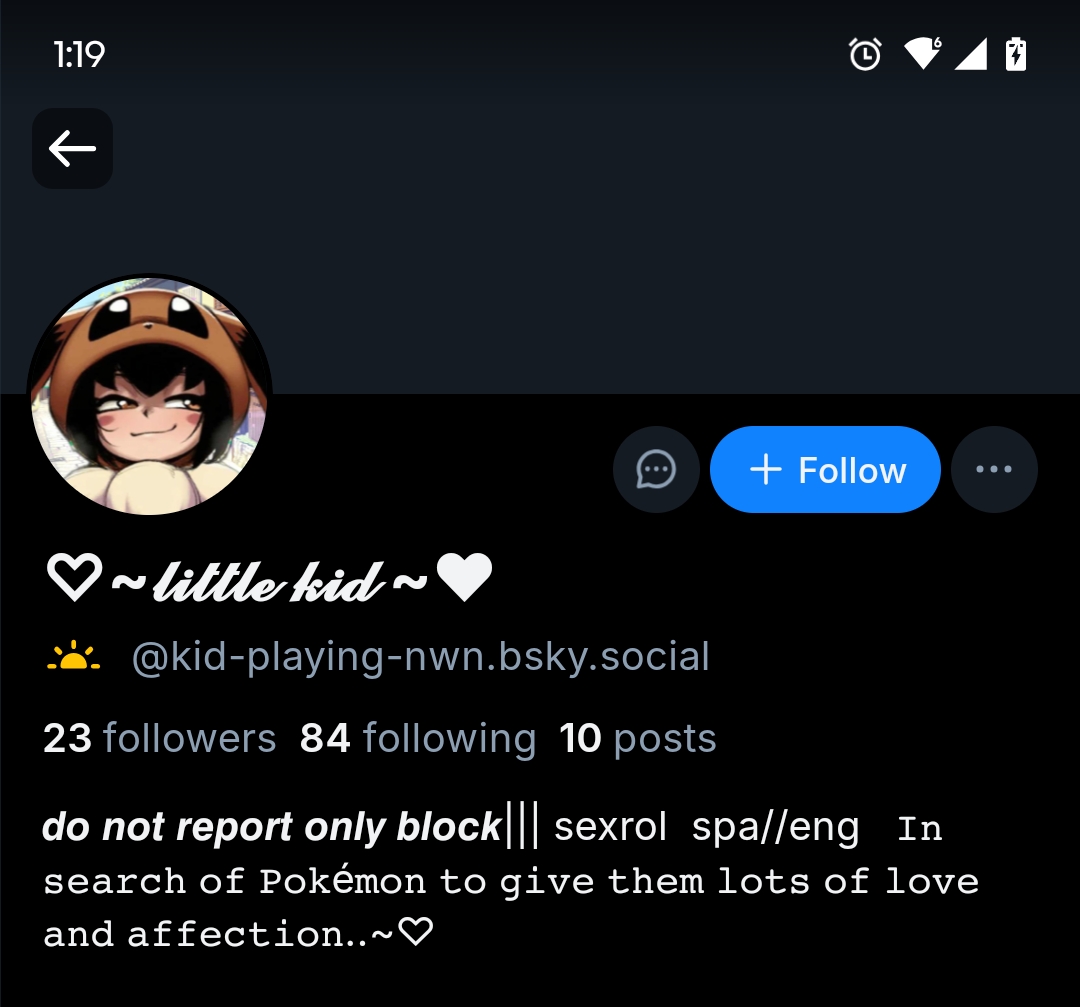Open chat with the message bubble icon

pyautogui.click(x=656, y=470)
